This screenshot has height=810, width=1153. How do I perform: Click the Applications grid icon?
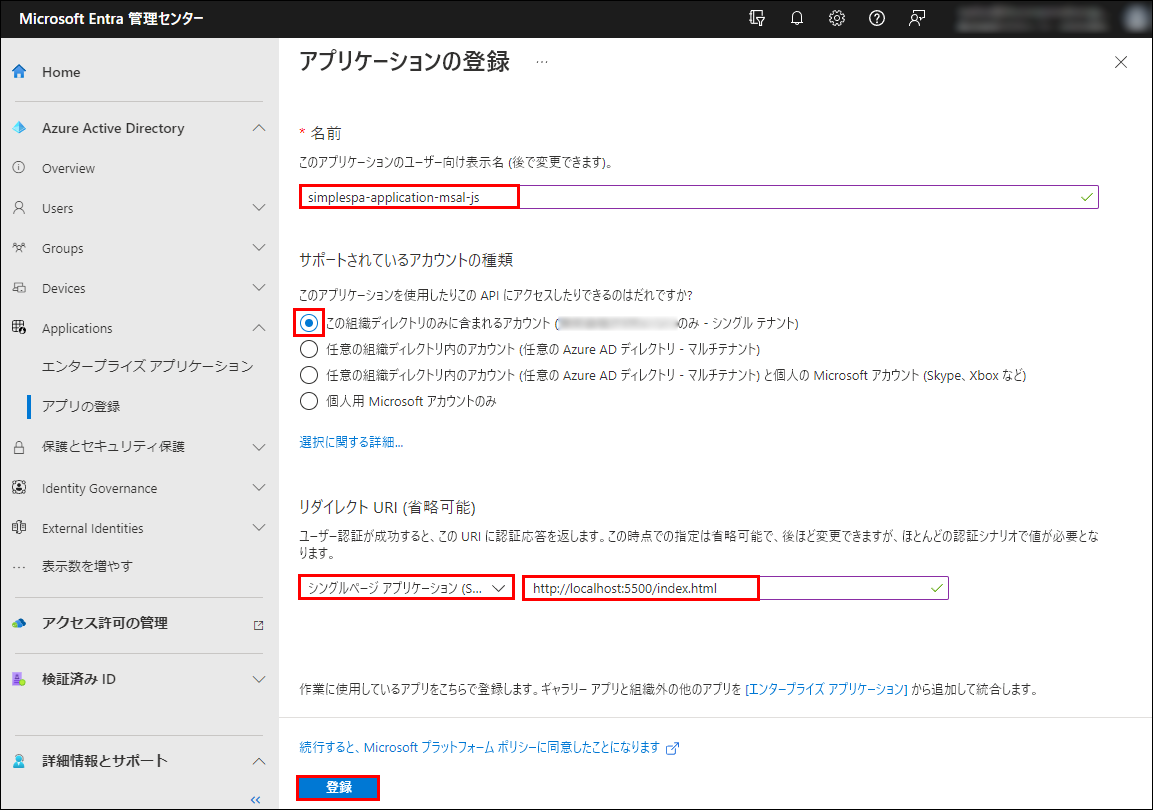19,327
